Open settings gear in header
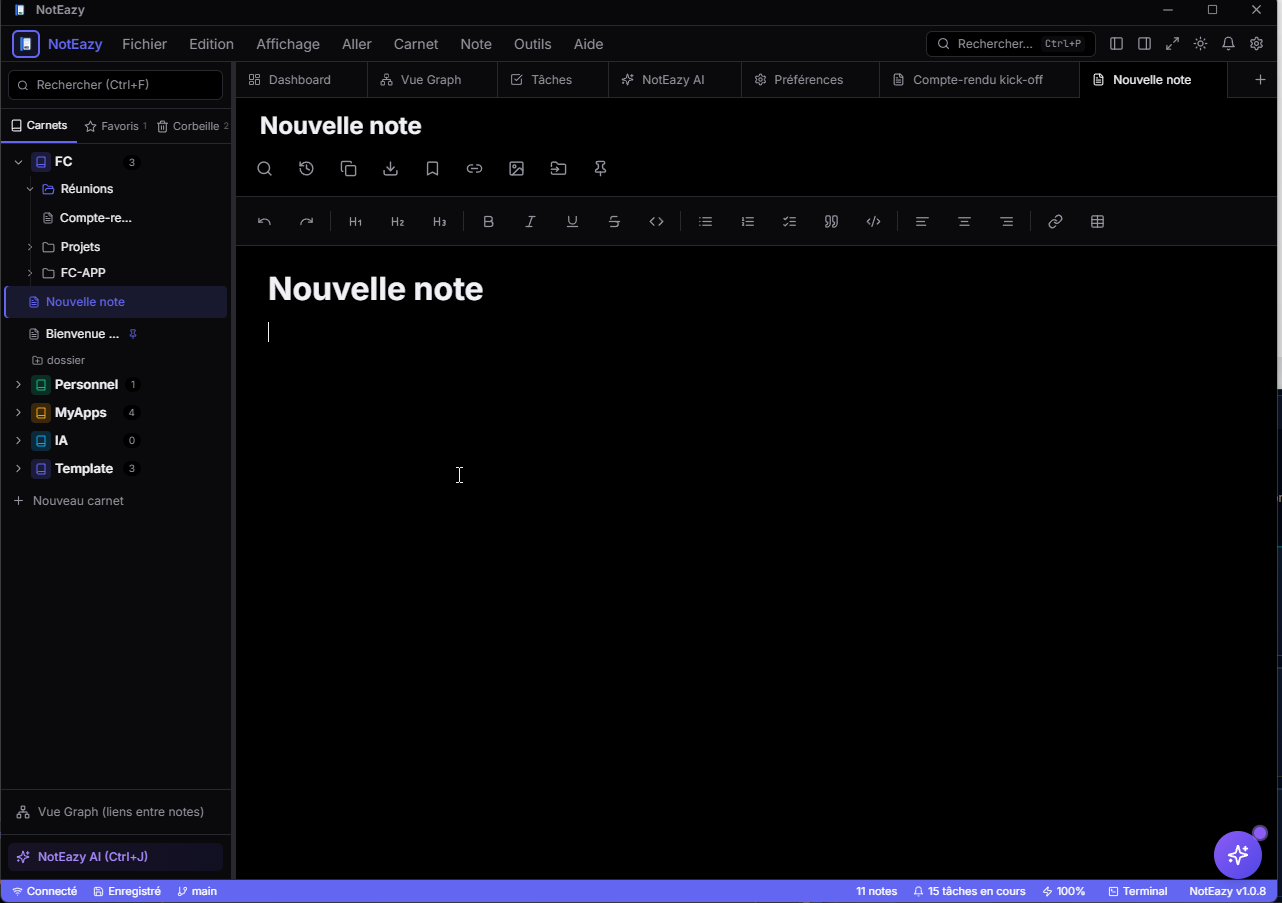The image size is (1282, 903). pos(1256,44)
